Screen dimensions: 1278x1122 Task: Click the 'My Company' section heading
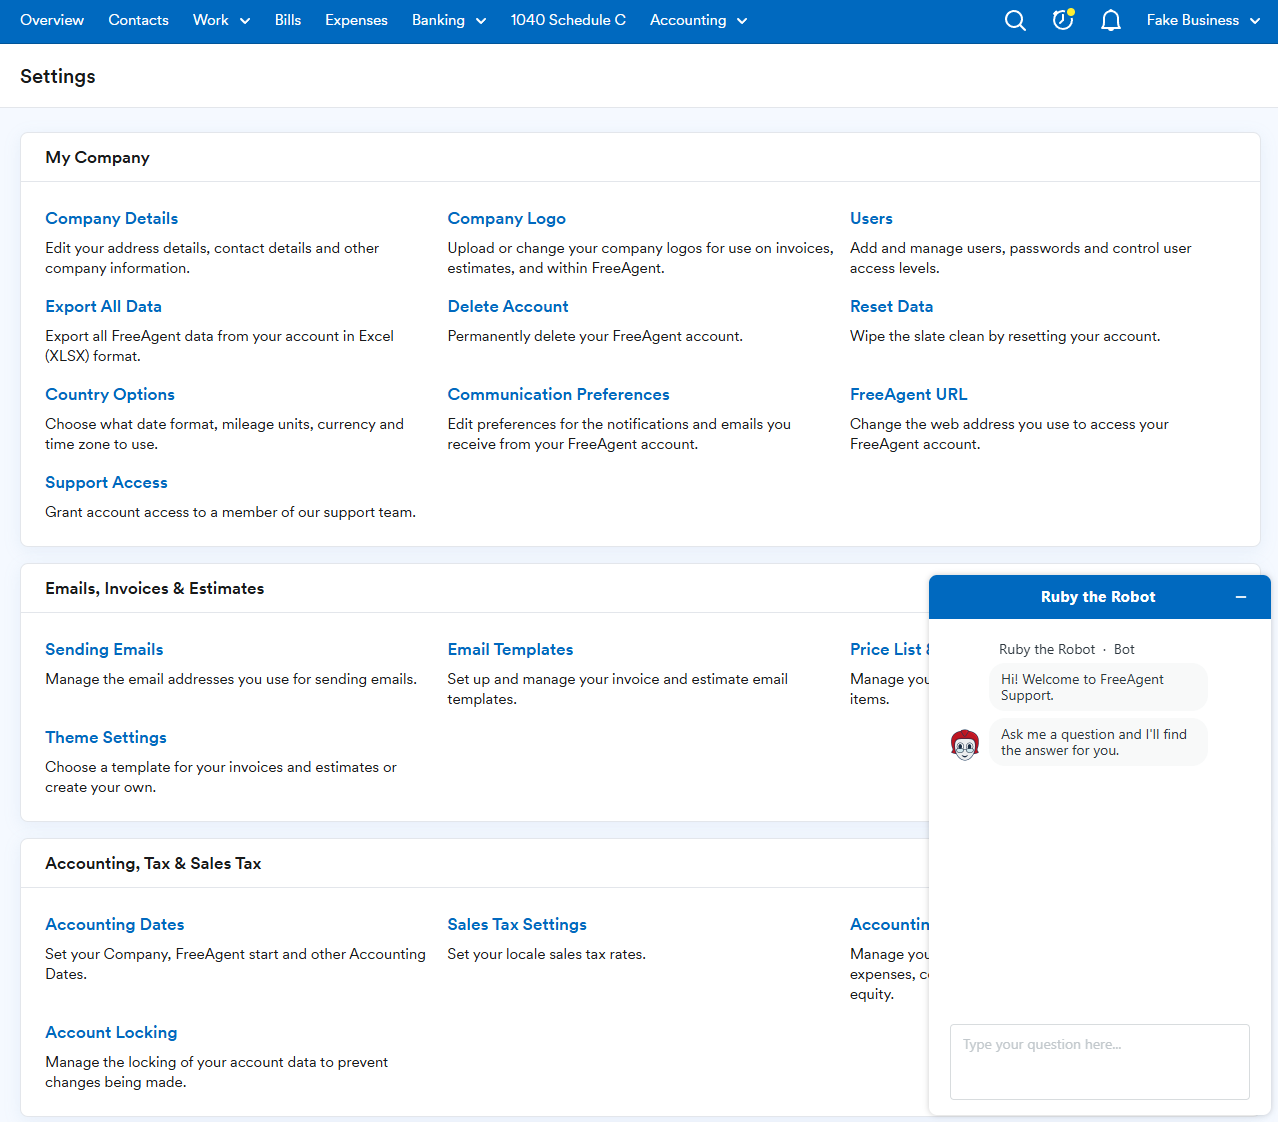pyautogui.click(x=97, y=158)
